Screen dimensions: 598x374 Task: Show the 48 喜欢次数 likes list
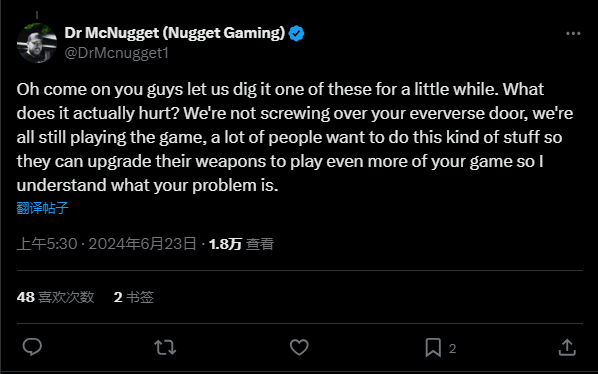pyautogui.click(x=55, y=297)
